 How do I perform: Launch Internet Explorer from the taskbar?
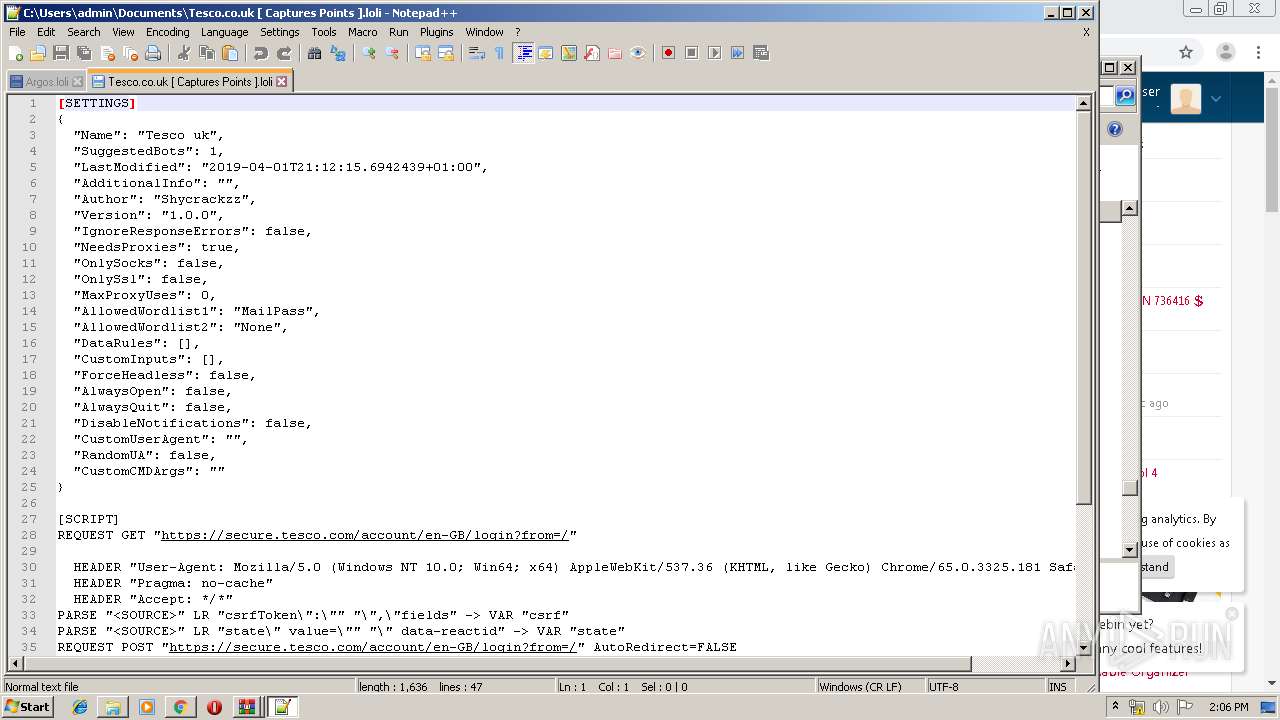point(80,707)
